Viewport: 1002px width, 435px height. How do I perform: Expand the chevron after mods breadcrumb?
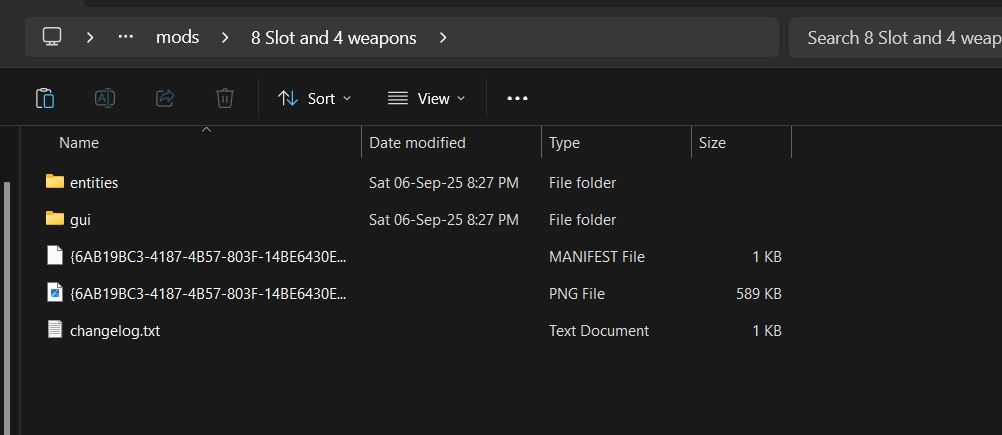click(225, 38)
